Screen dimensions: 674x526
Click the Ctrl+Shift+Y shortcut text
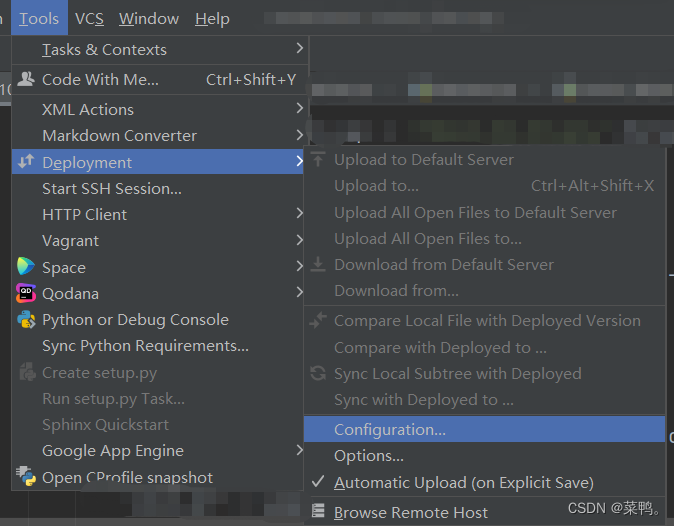pyautogui.click(x=251, y=79)
